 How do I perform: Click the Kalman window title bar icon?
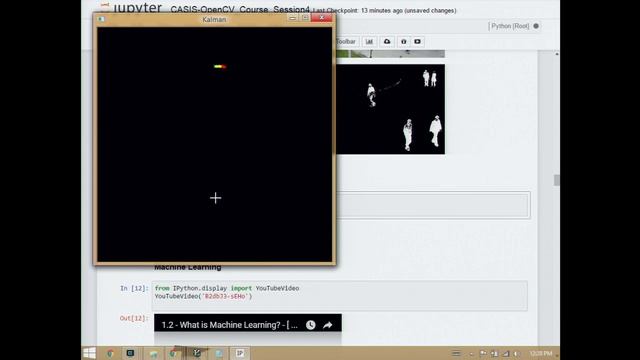point(101,19)
